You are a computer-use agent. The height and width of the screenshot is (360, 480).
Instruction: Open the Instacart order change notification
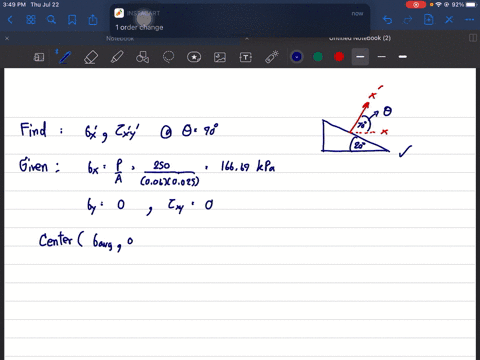[240, 21]
